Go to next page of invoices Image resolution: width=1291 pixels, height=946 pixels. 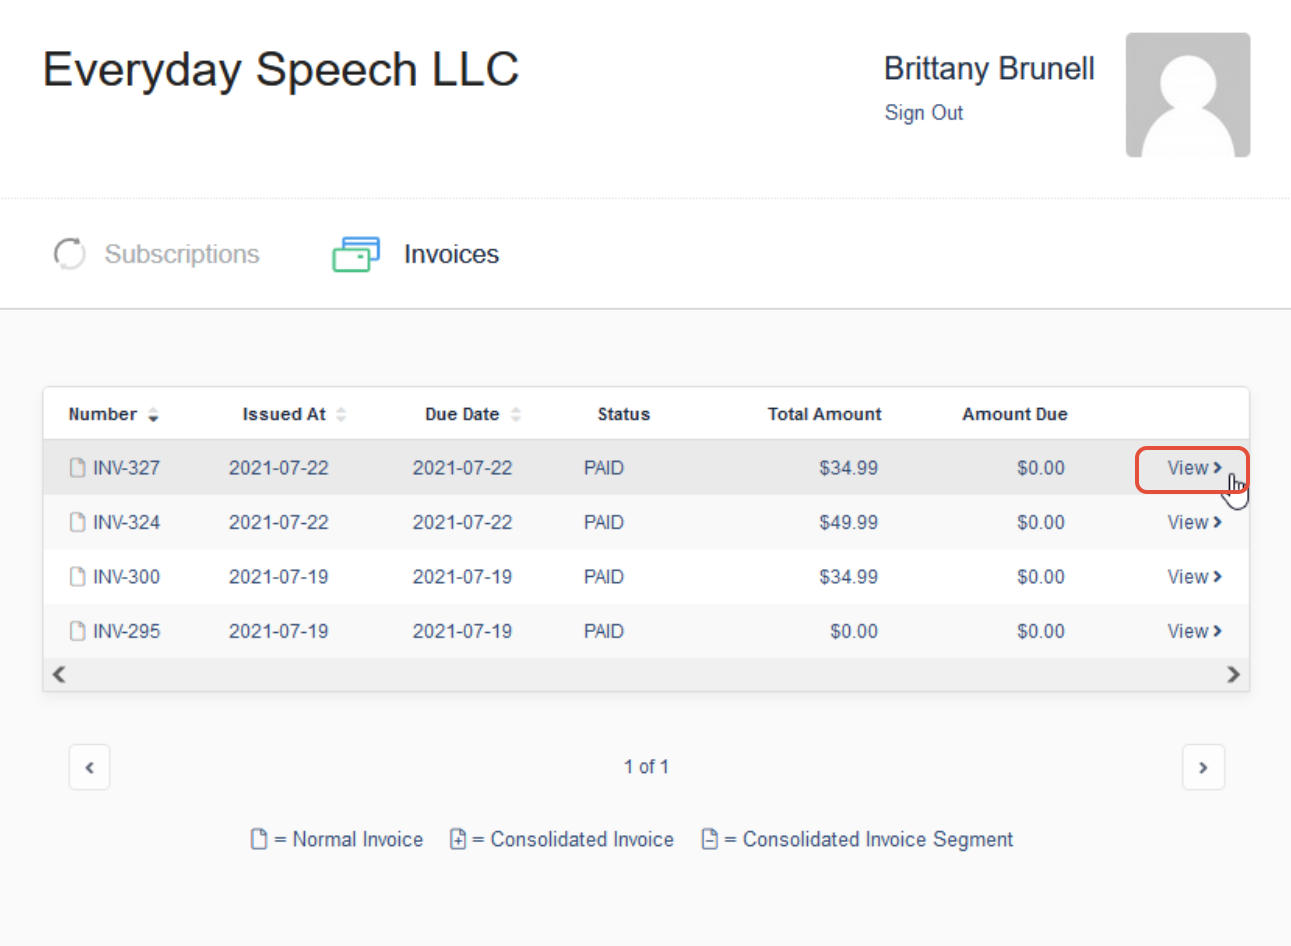(x=1203, y=767)
